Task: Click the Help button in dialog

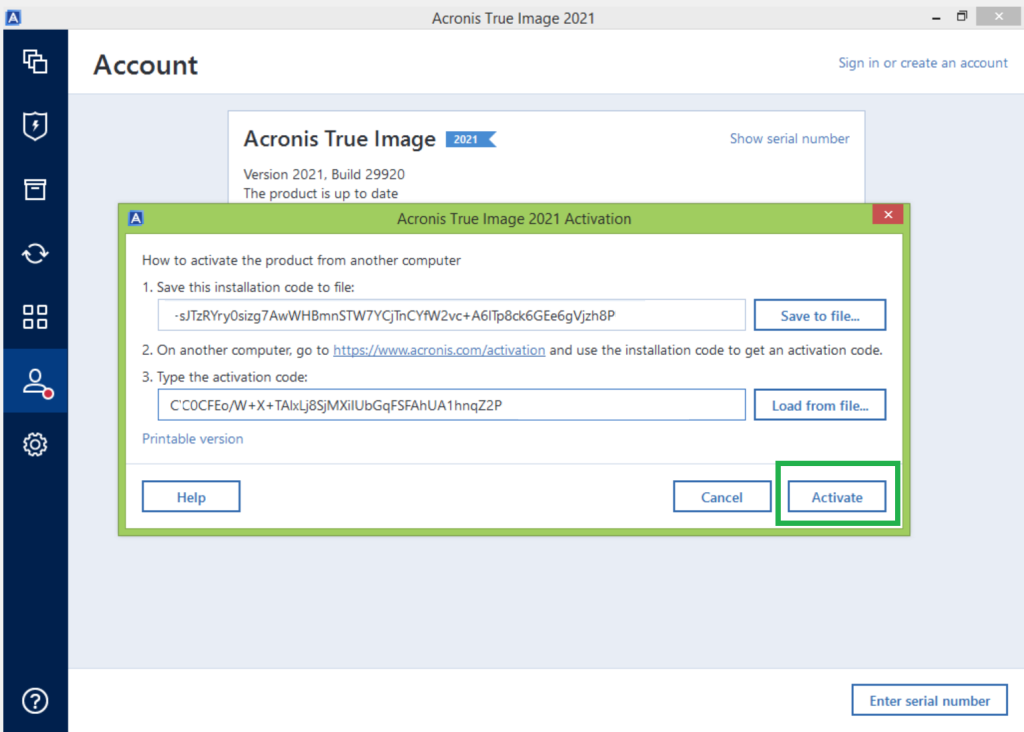Action: click(x=191, y=497)
